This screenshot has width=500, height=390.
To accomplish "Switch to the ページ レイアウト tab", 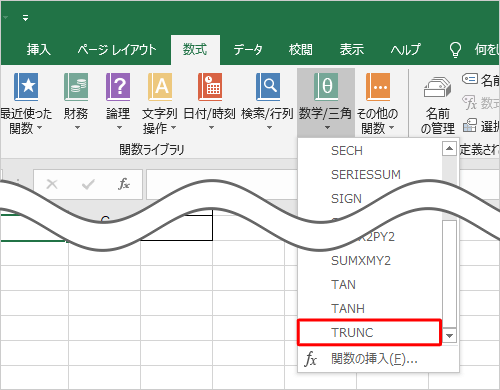I will click(x=117, y=50).
